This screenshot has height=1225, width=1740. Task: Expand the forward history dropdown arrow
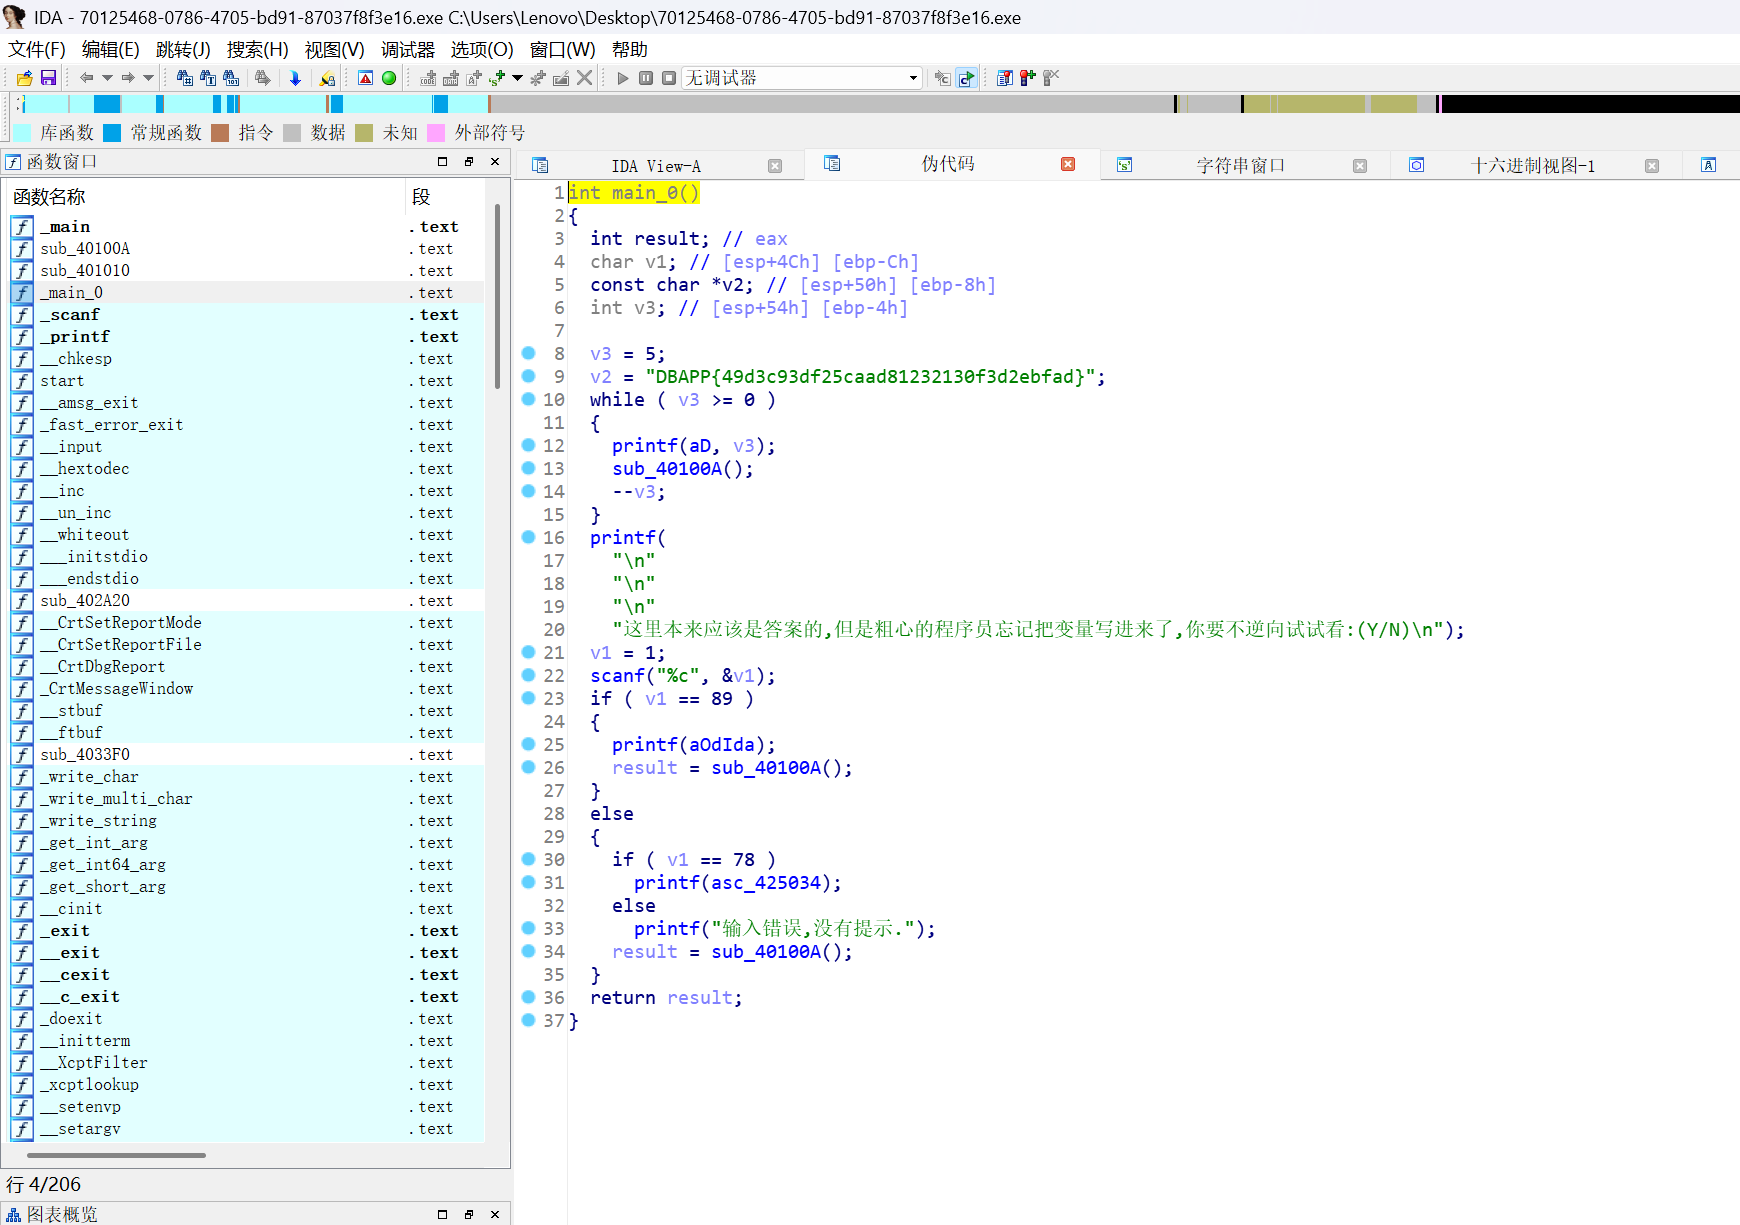click(148, 78)
